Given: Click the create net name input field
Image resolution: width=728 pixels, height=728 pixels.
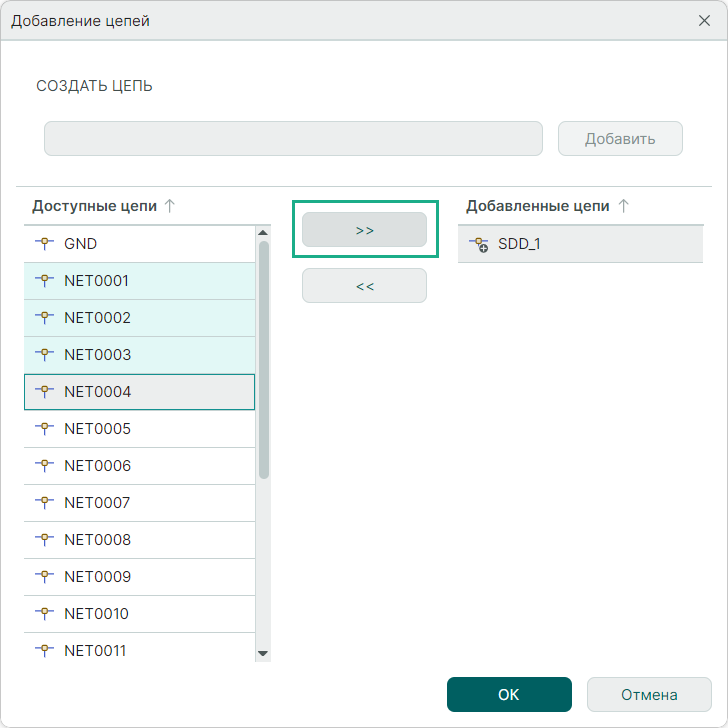Looking at the screenshot, I should point(293,139).
